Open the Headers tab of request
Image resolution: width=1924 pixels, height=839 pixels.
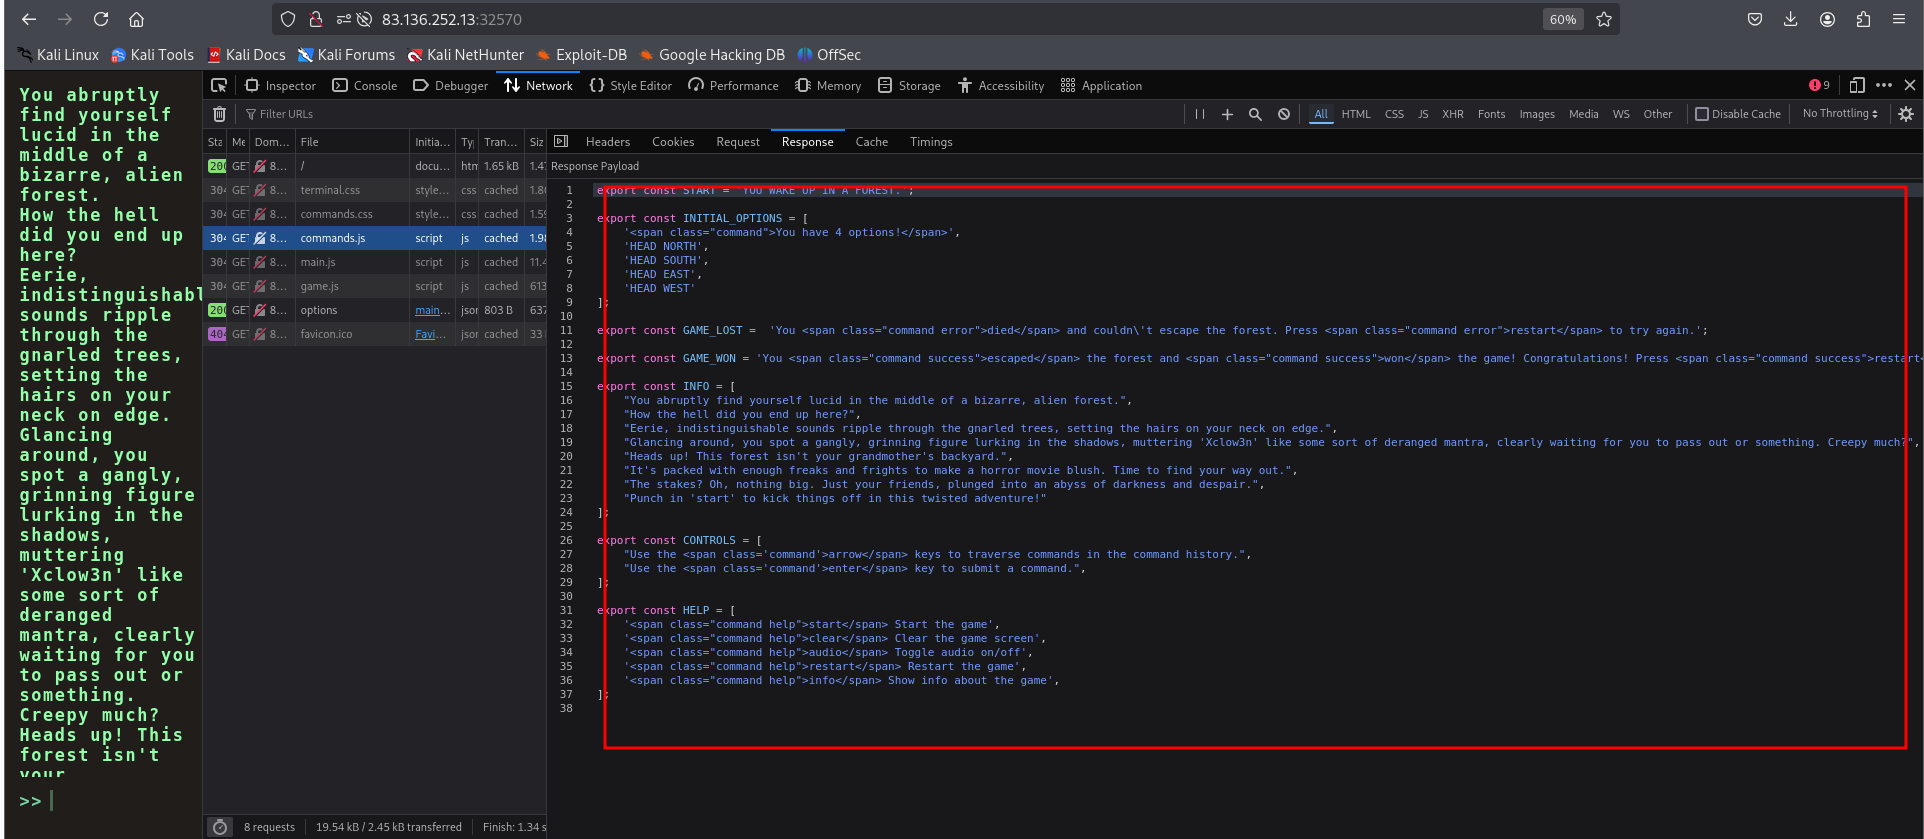point(607,142)
